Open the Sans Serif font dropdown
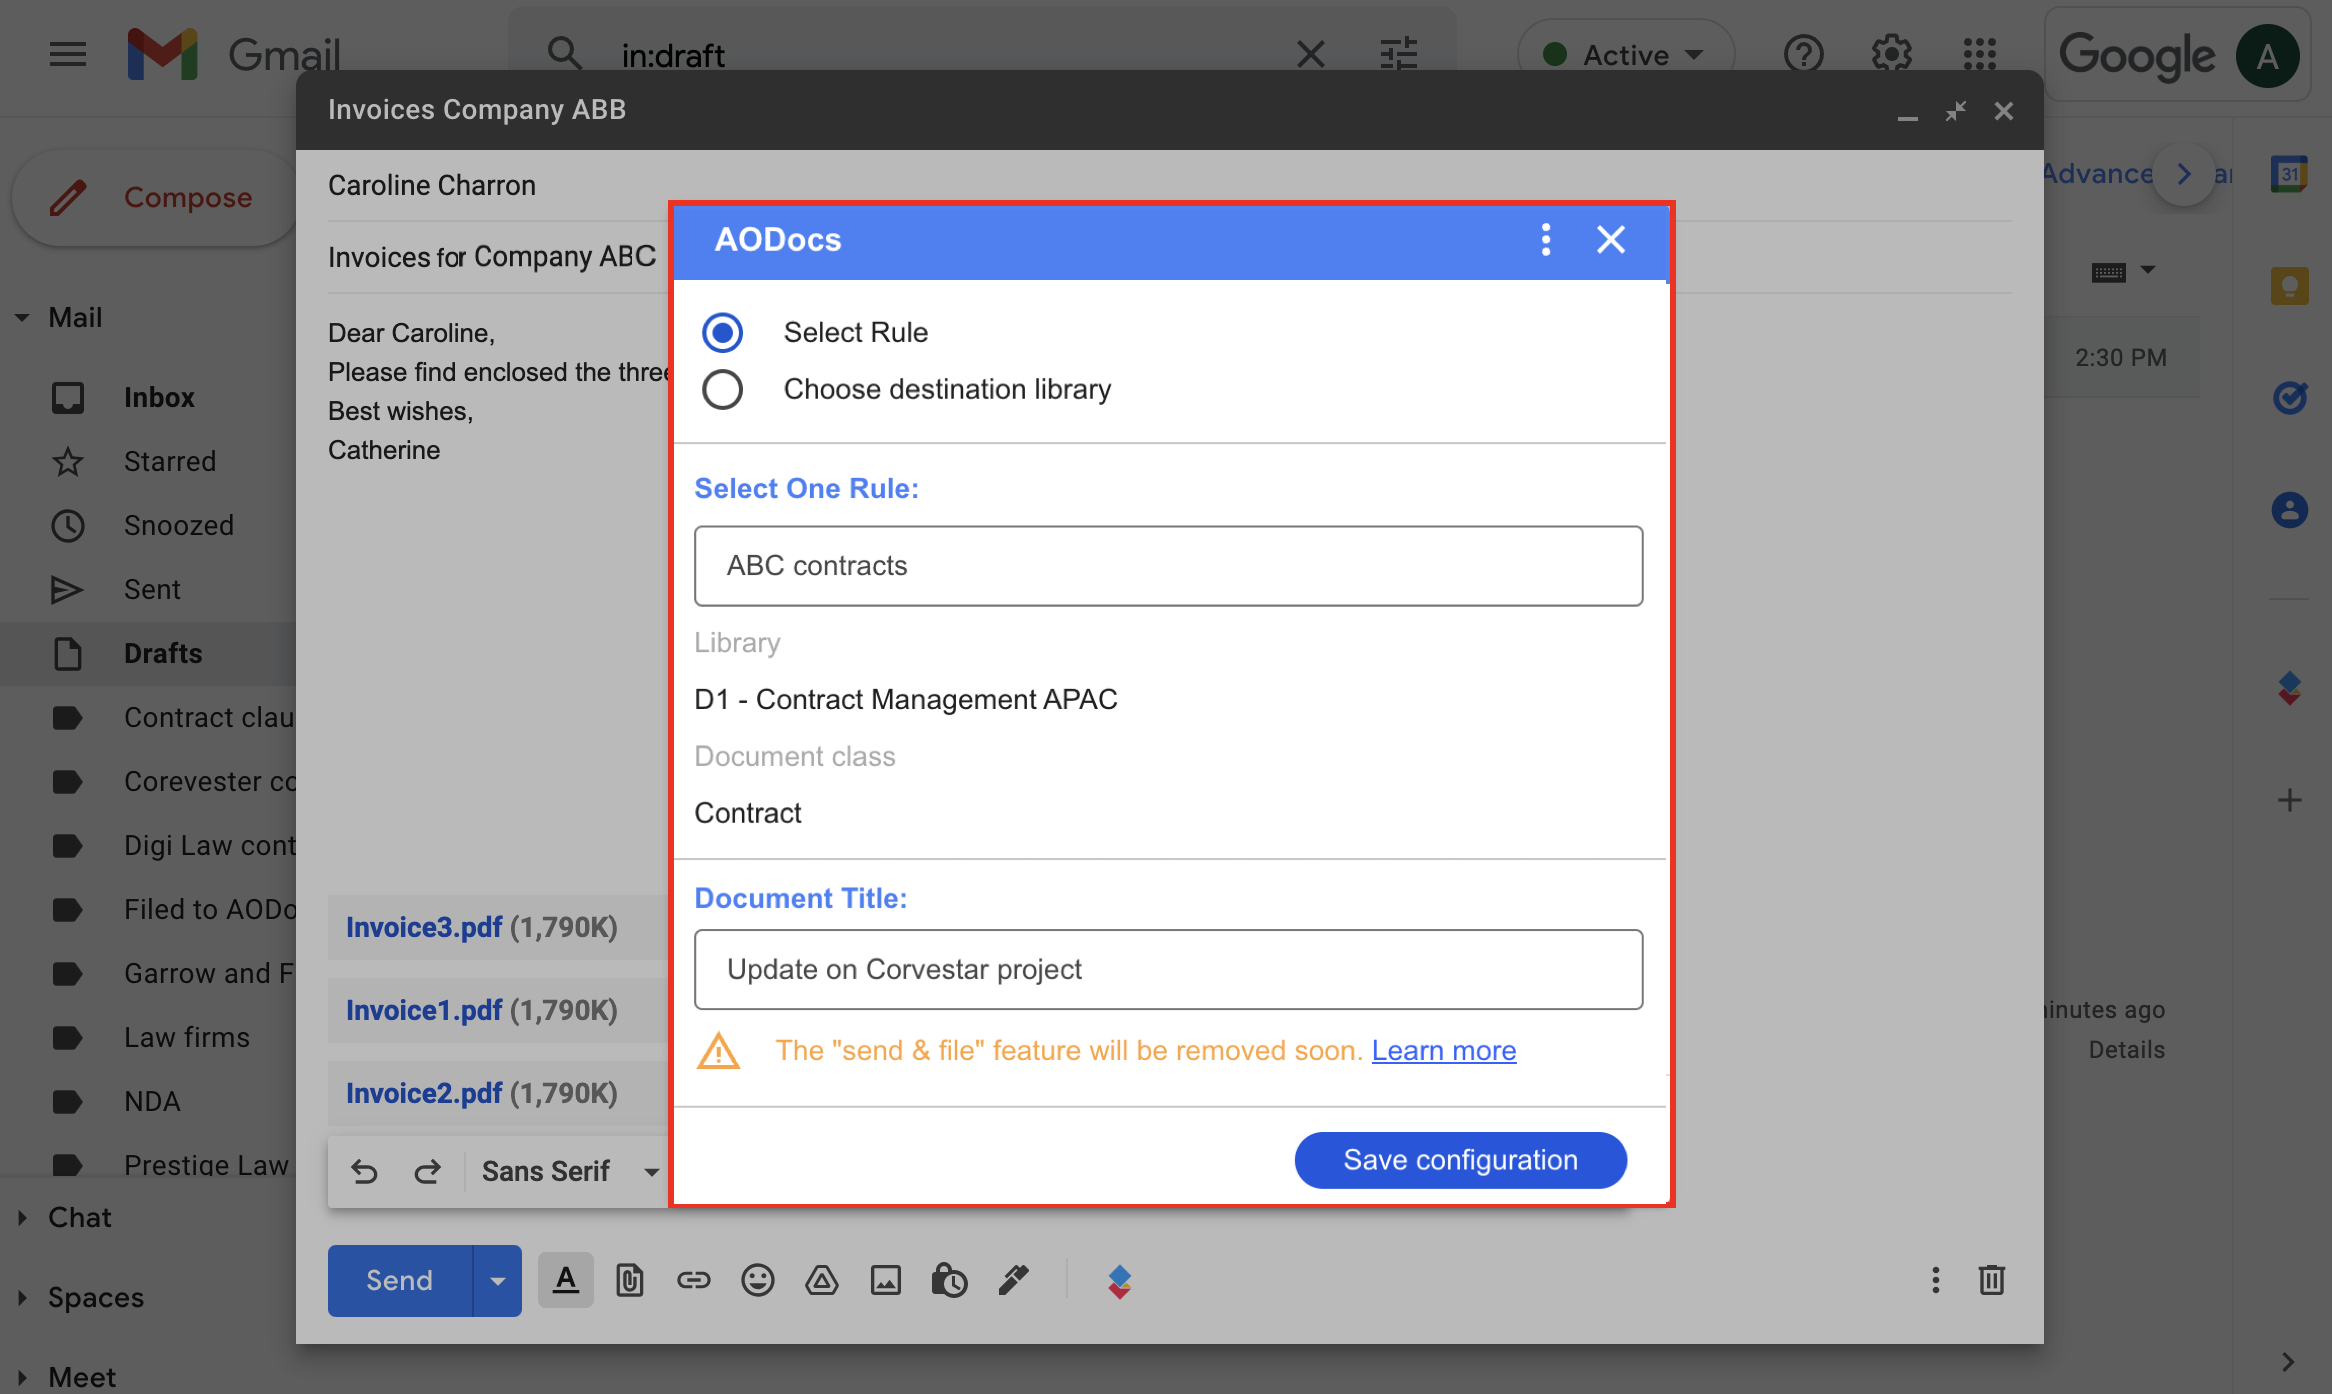2332x1394 pixels. [x=570, y=1172]
